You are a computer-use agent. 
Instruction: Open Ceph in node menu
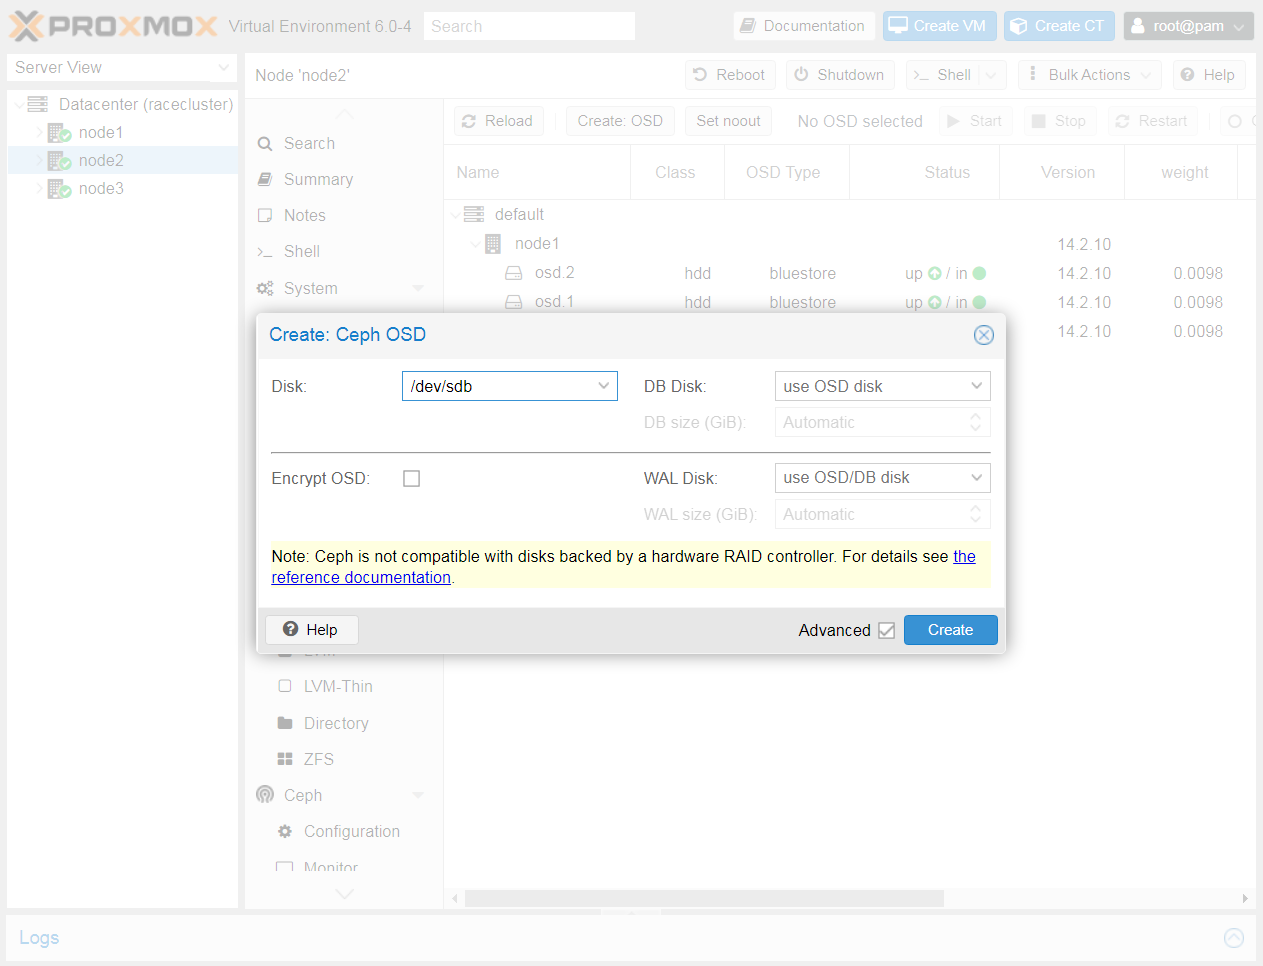pos(303,795)
